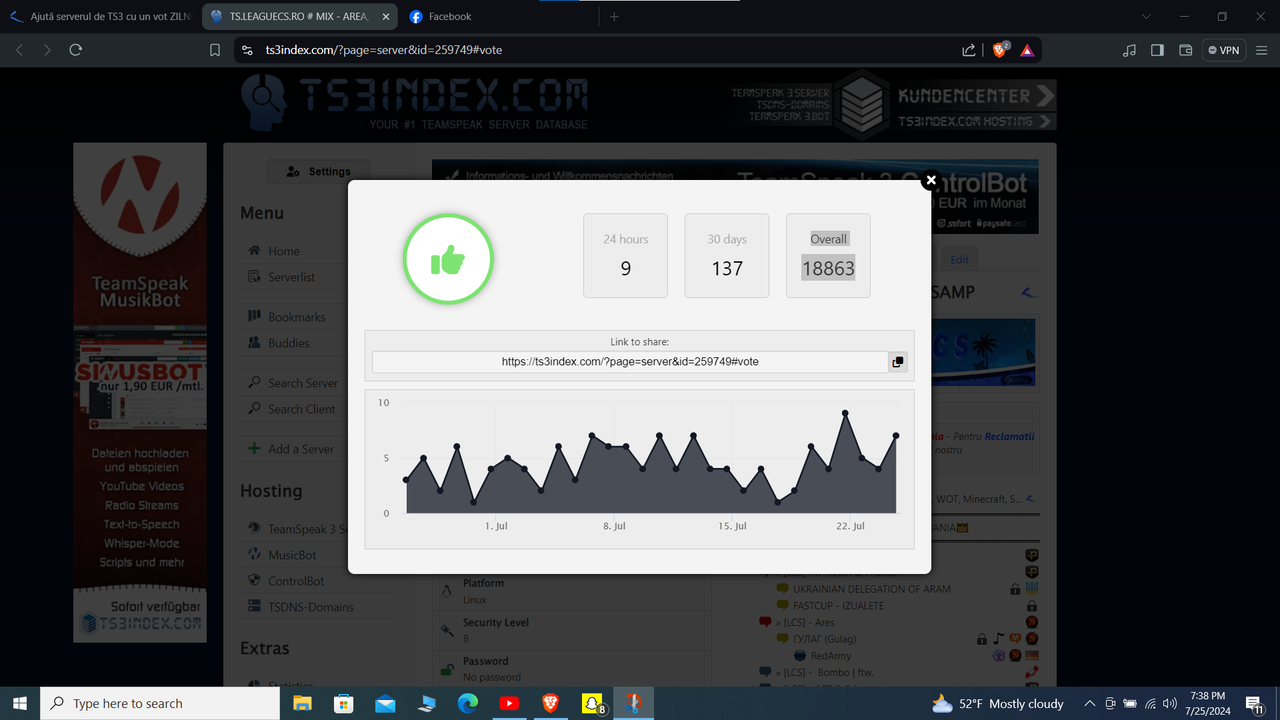Open Bookmarks in the Menu
Screen dimensions: 1280x720
(x=296, y=317)
